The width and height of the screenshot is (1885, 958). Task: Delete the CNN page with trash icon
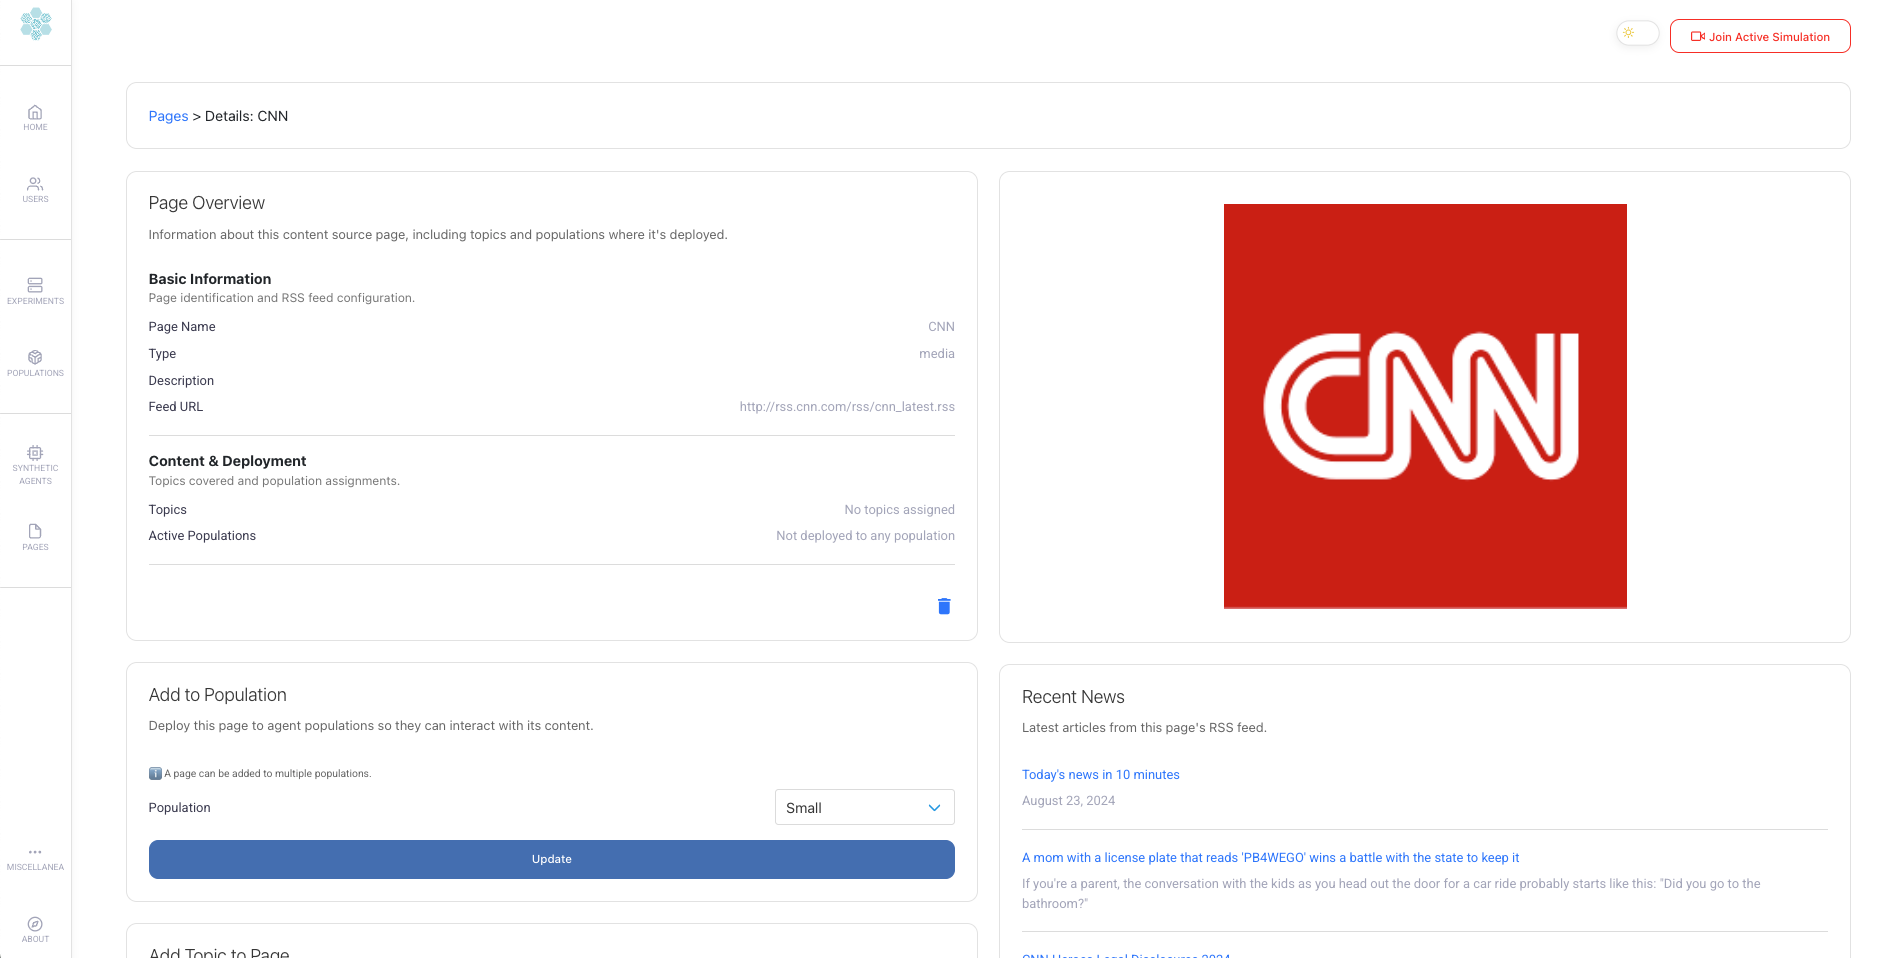coord(943,606)
